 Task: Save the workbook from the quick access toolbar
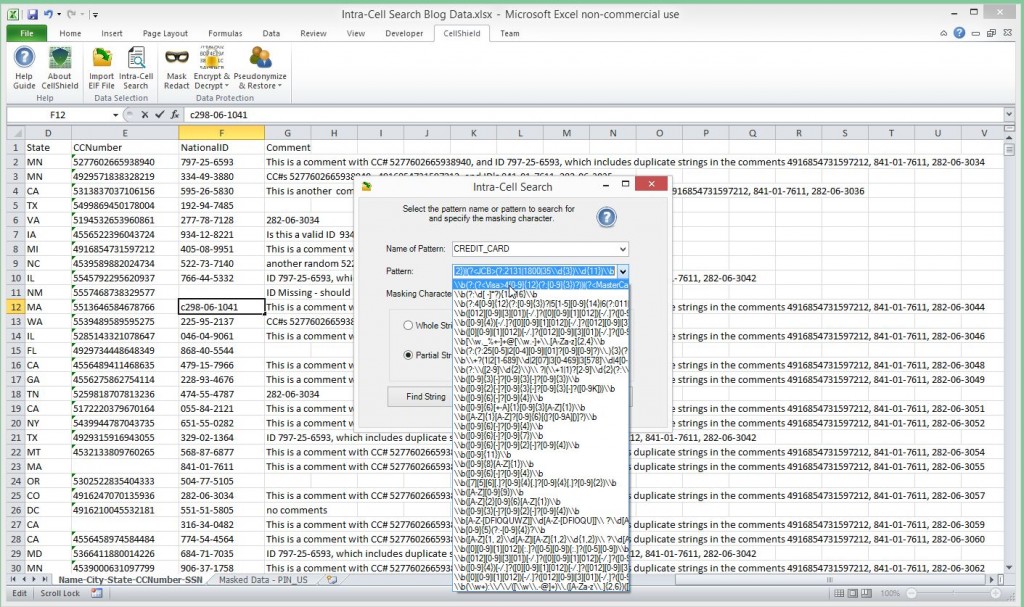click(x=33, y=14)
